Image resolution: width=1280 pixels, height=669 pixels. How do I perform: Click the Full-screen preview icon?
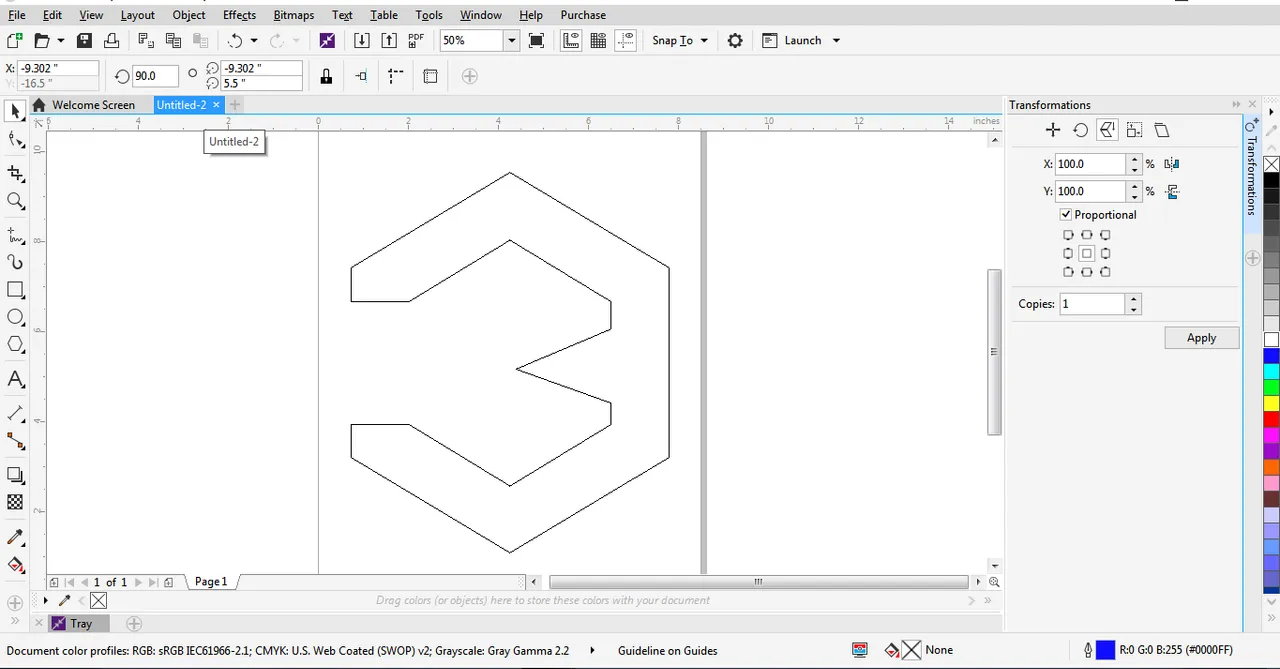(x=537, y=40)
